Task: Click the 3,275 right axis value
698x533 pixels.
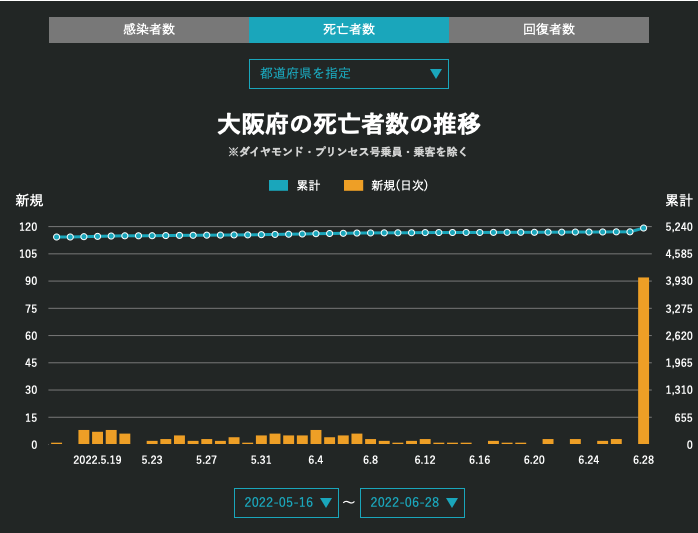Action: tap(679, 309)
